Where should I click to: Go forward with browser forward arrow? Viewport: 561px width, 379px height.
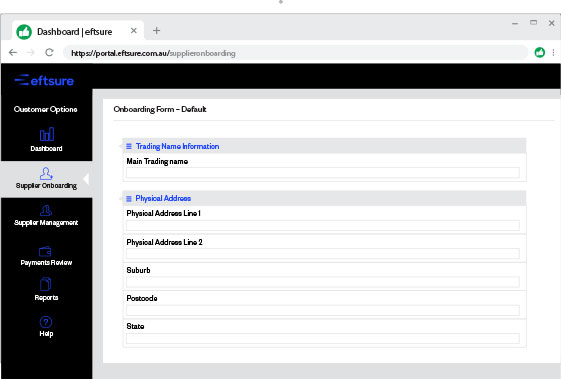[x=31, y=53]
